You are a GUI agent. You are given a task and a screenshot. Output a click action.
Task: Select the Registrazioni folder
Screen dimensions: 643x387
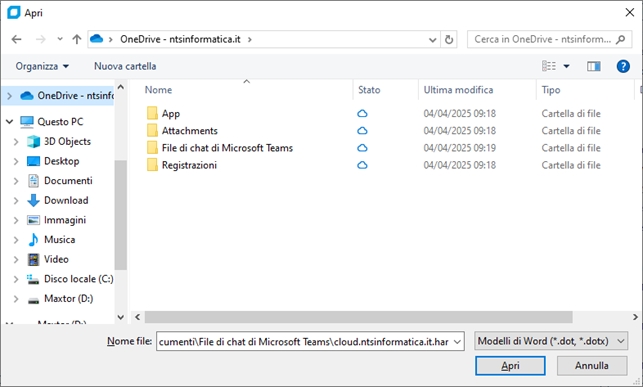tap(189, 165)
